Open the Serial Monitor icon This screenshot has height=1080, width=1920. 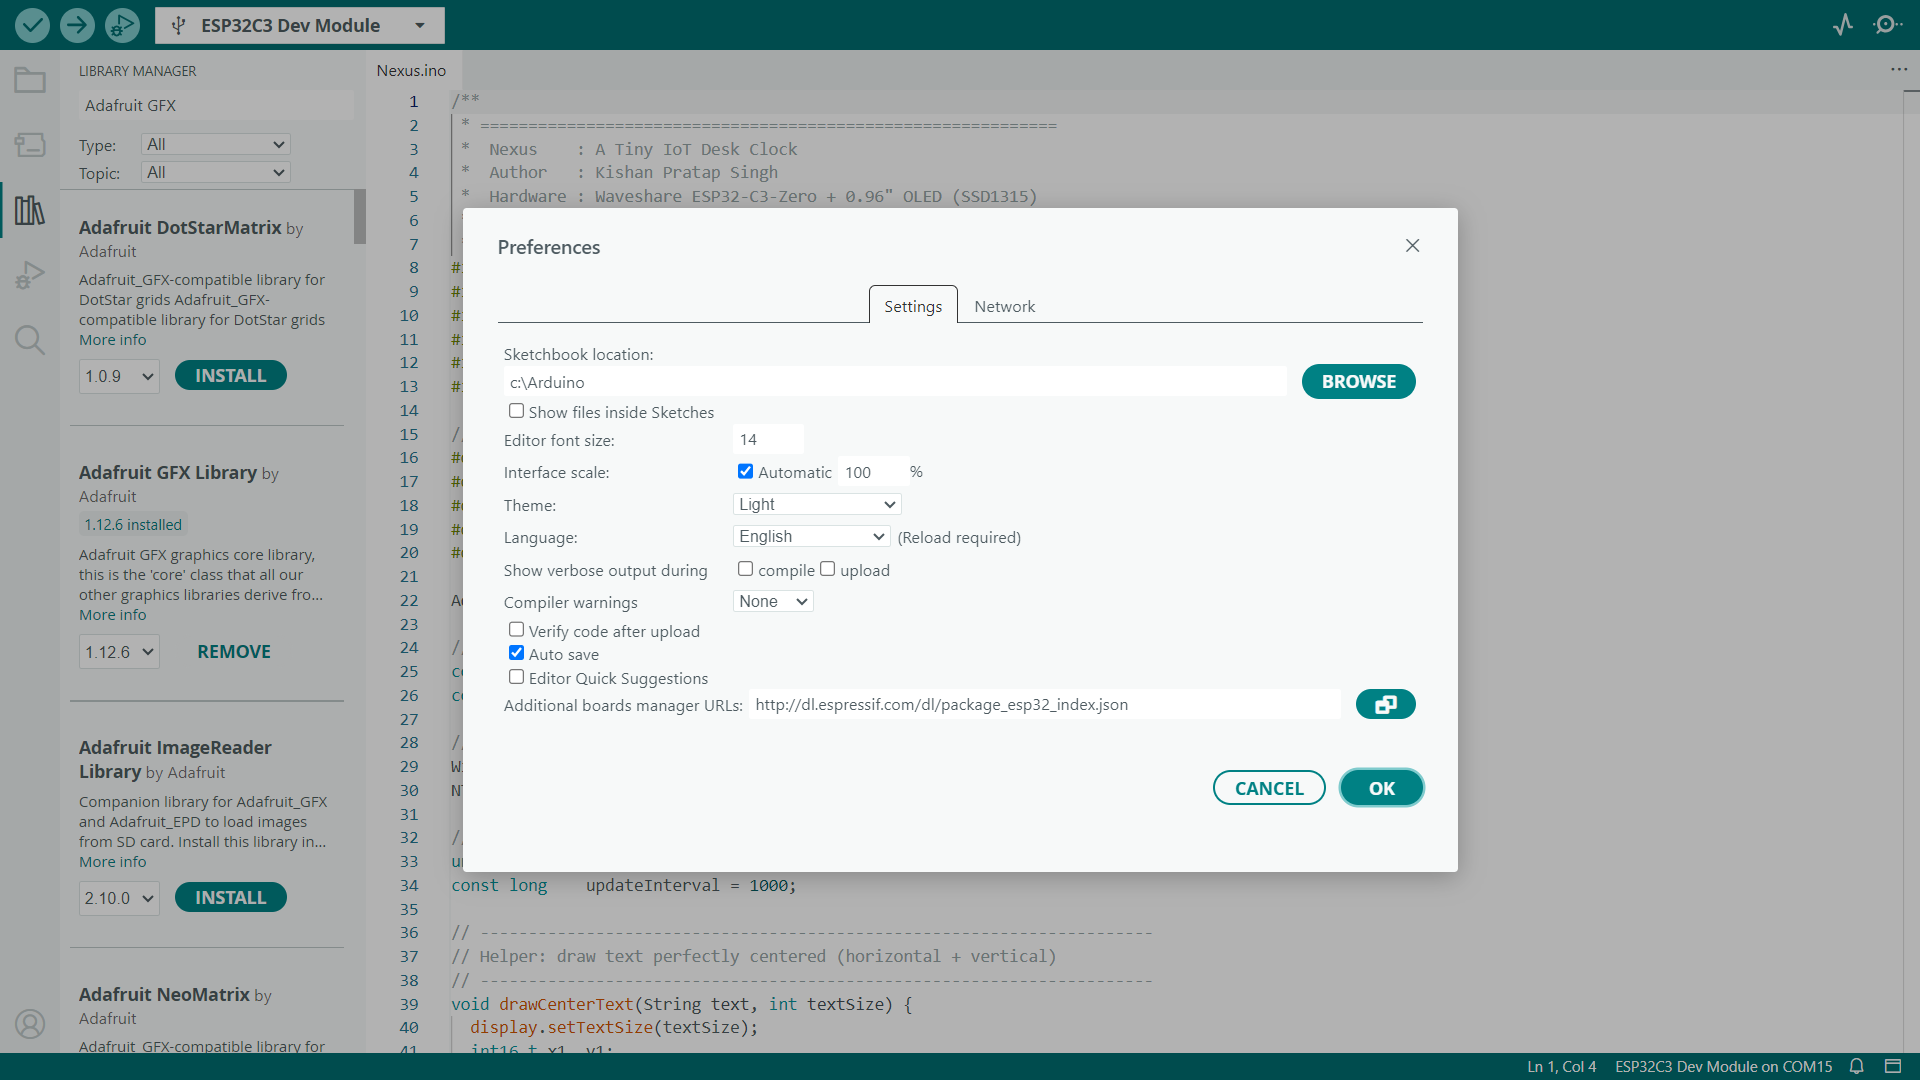tap(1887, 25)
